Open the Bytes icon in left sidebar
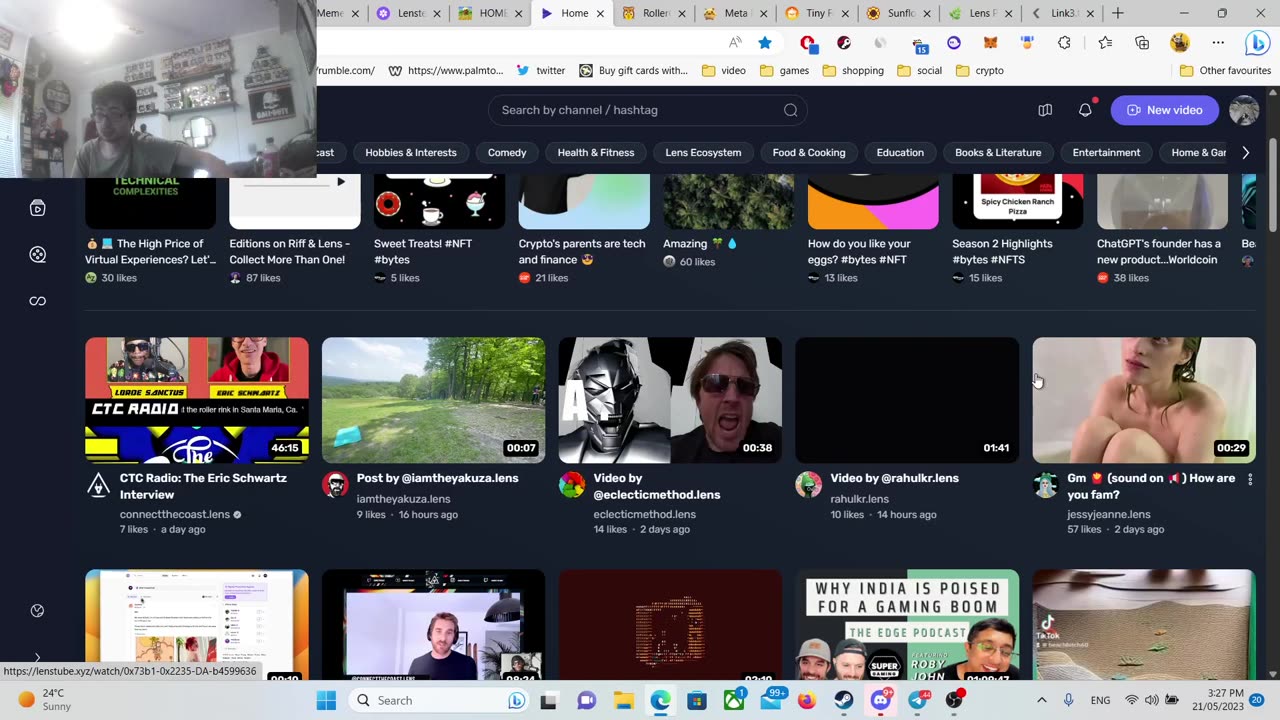The height and width of the screenshot is (720, 1280). tap(37, 208)
